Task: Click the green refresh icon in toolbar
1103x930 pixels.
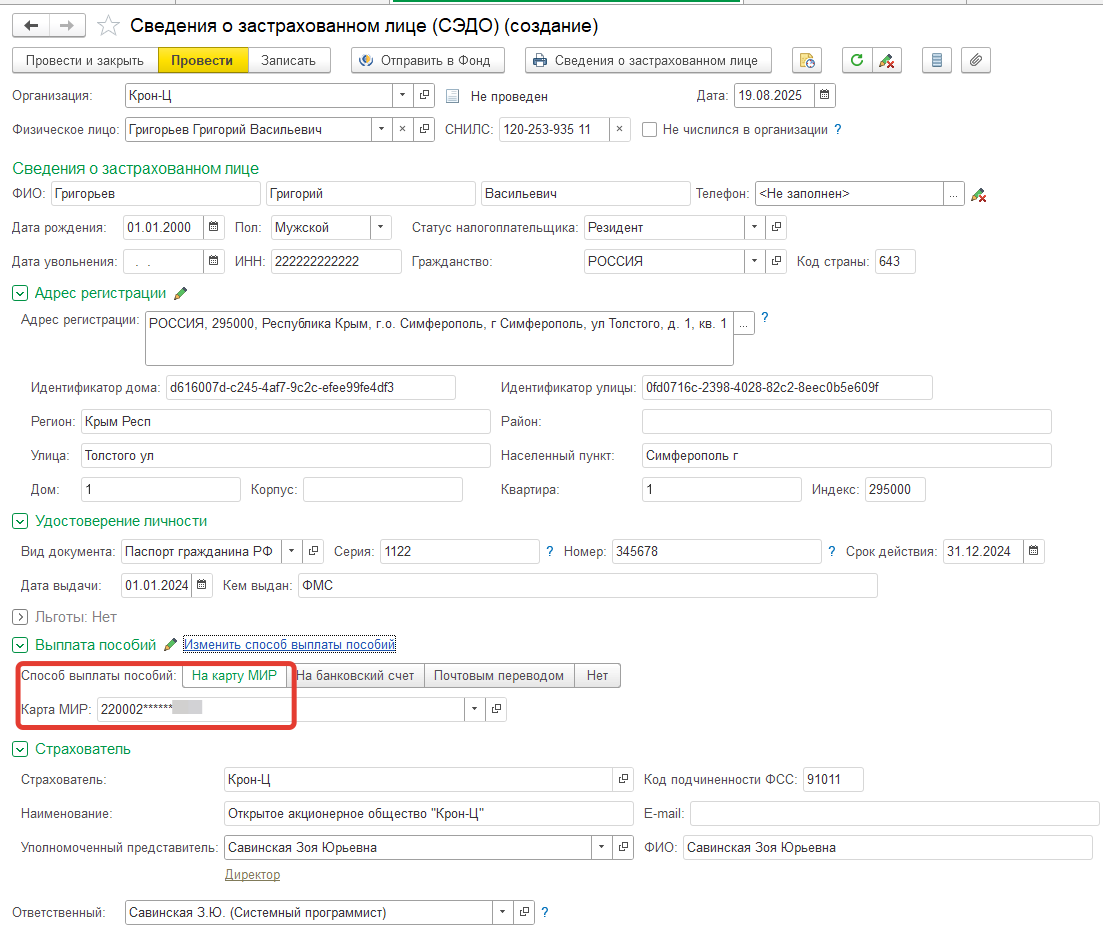Action: pos(856,60)
